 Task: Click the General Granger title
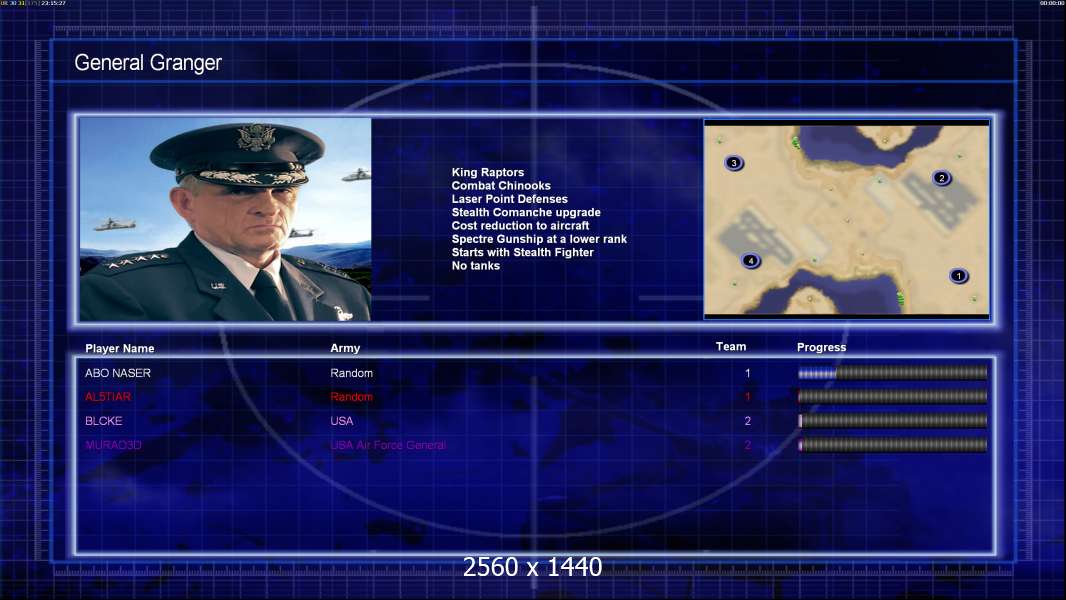tap(148, 63)
